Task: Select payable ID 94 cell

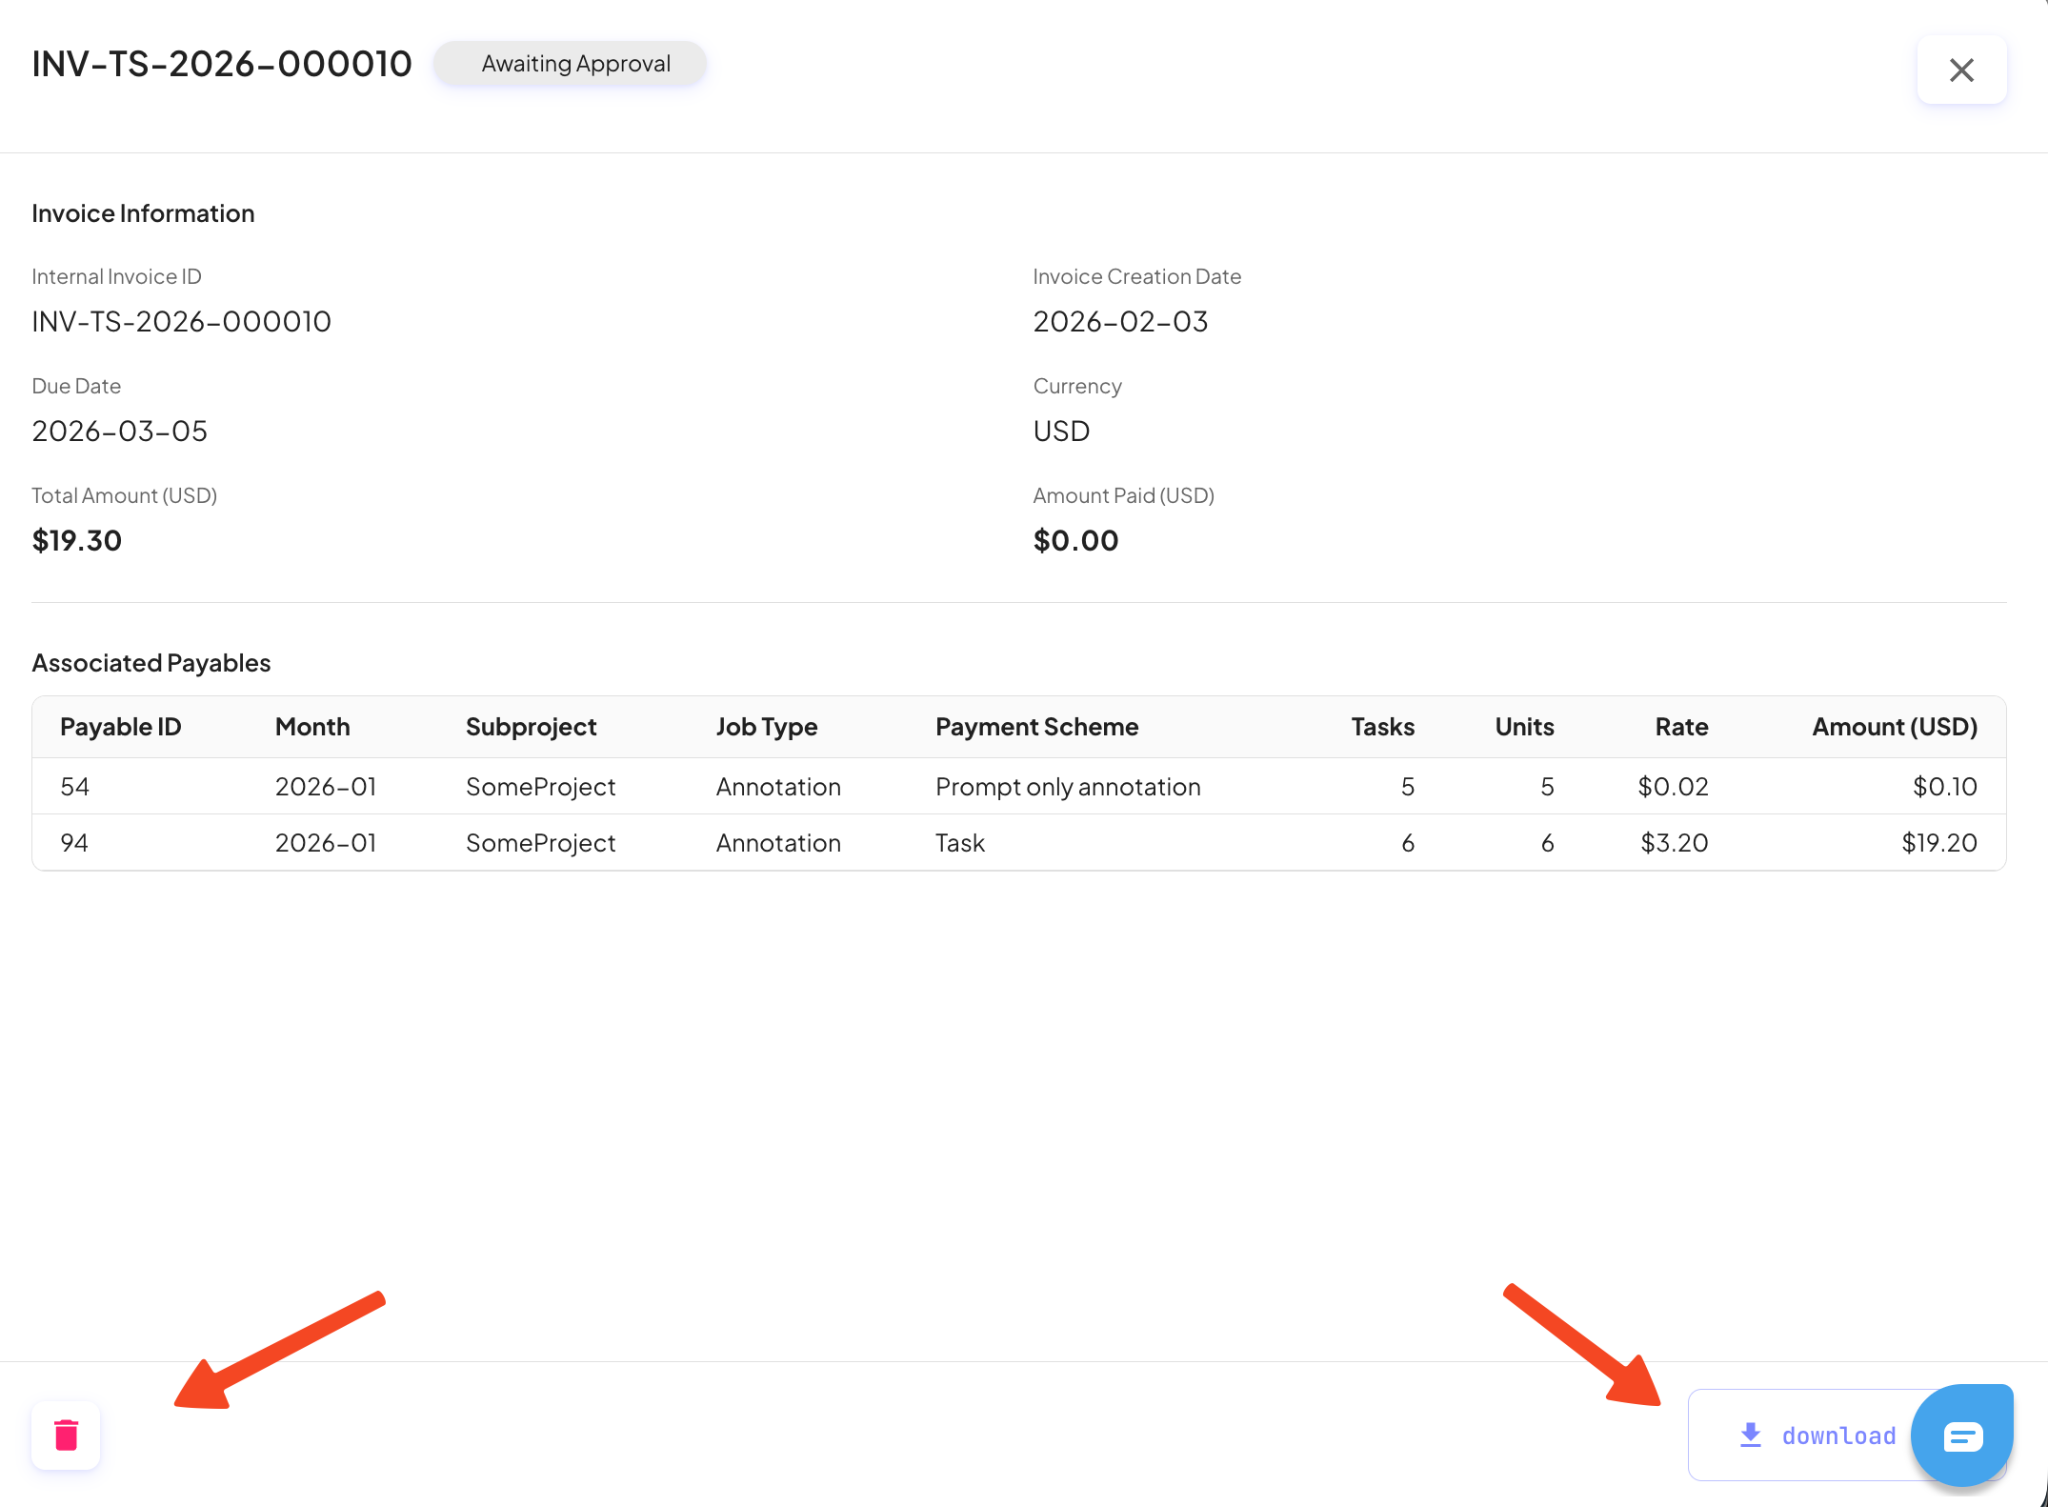Action: pos(75,843)
